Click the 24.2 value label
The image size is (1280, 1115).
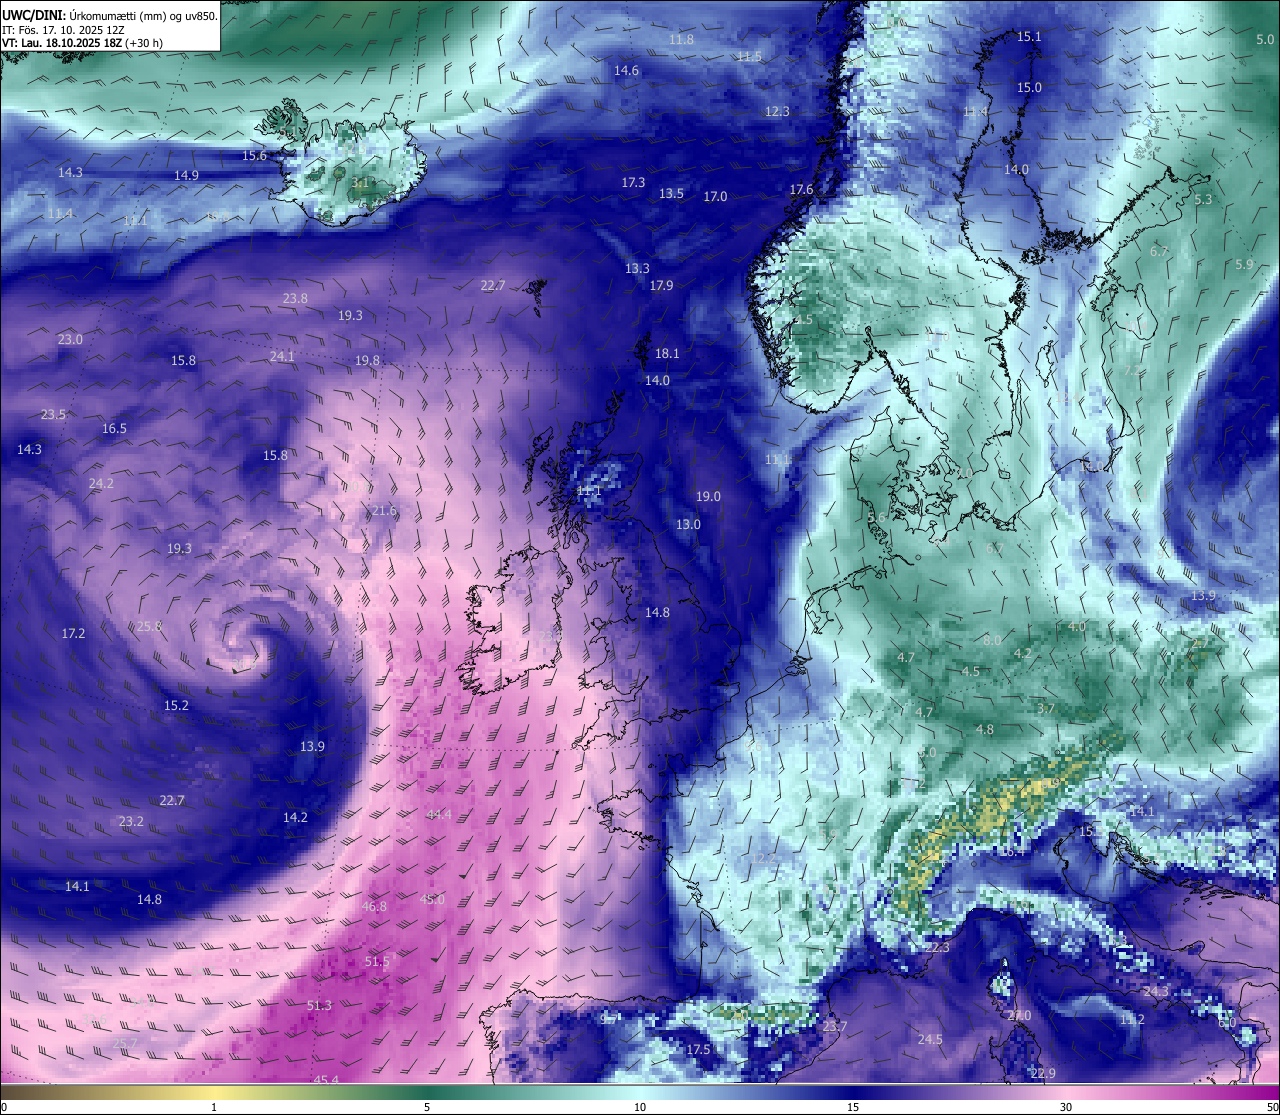coord(101,483)
